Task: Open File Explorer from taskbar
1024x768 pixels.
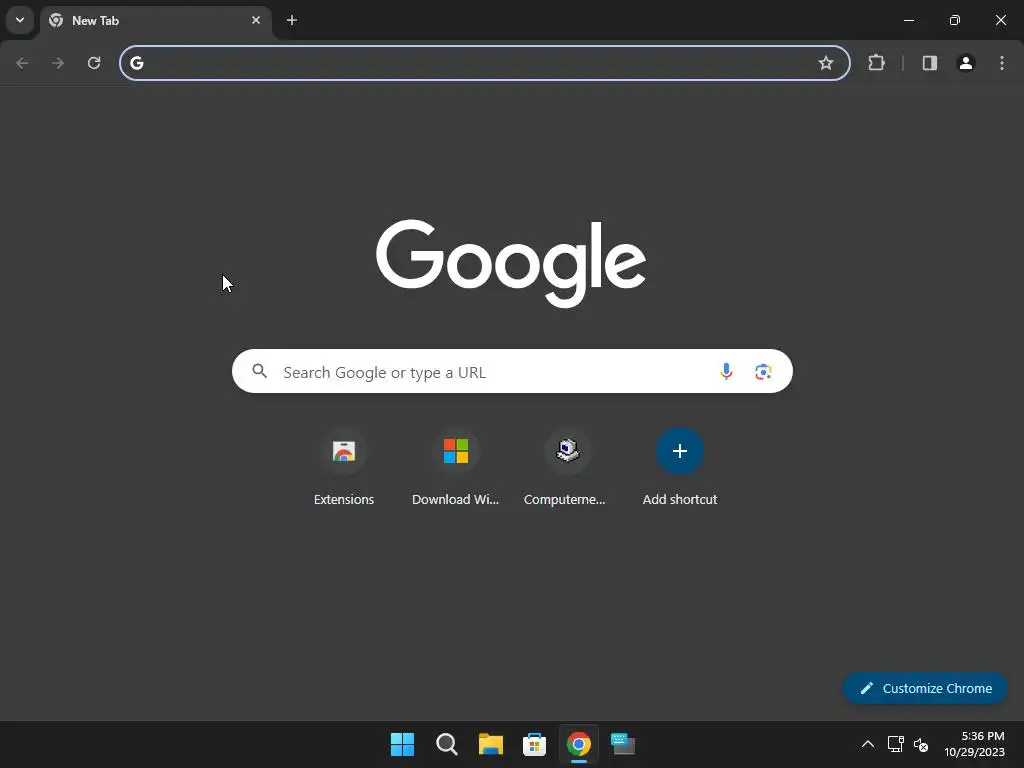Action: pyautogui.click(x=490, y=744)
